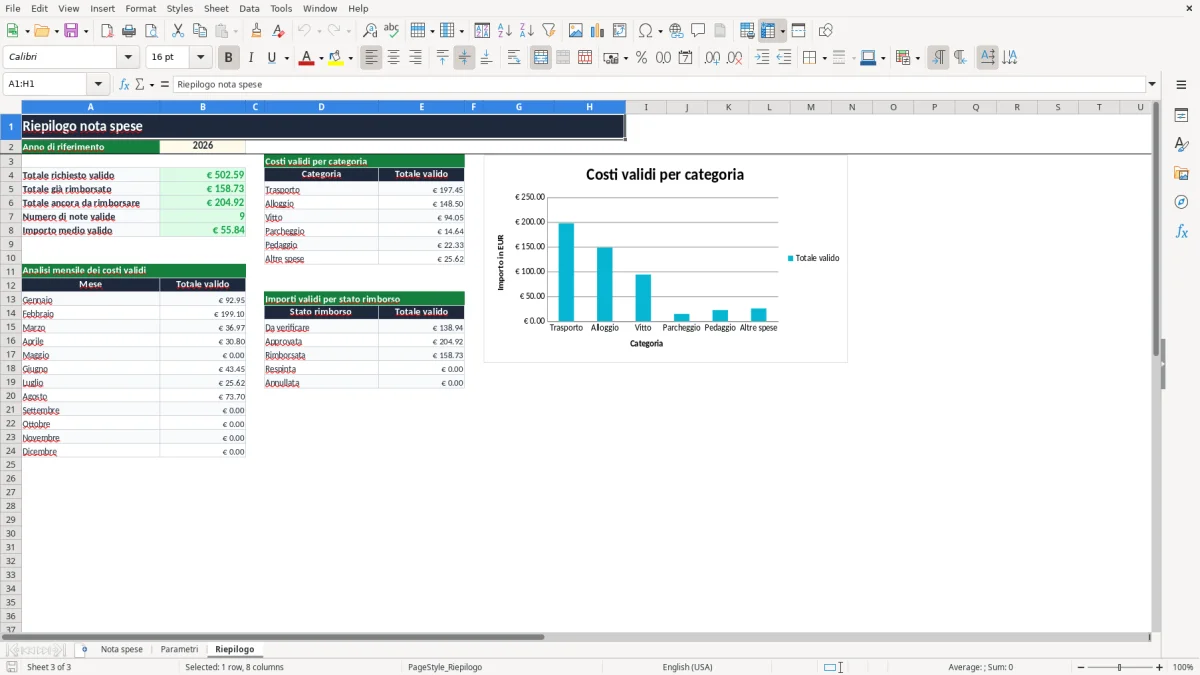Click Sort Ascending icon

504,31
